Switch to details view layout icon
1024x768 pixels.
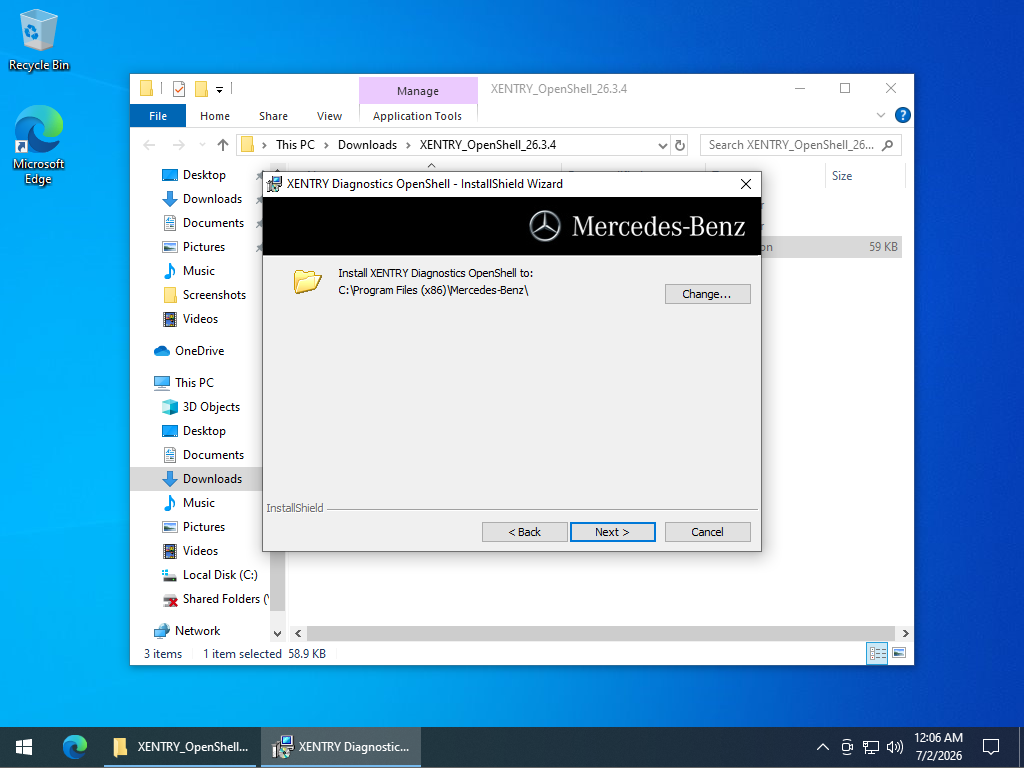(877, 653)
